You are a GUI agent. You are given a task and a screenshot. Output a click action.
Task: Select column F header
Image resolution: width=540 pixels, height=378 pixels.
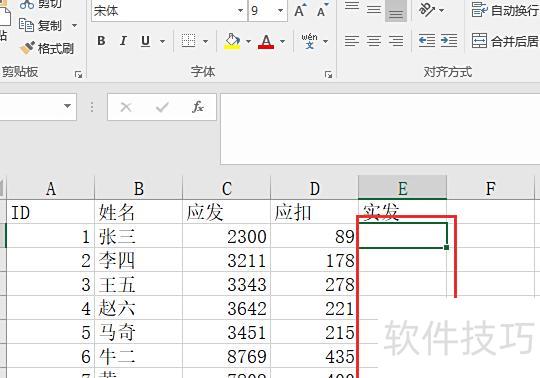point(490,188)
